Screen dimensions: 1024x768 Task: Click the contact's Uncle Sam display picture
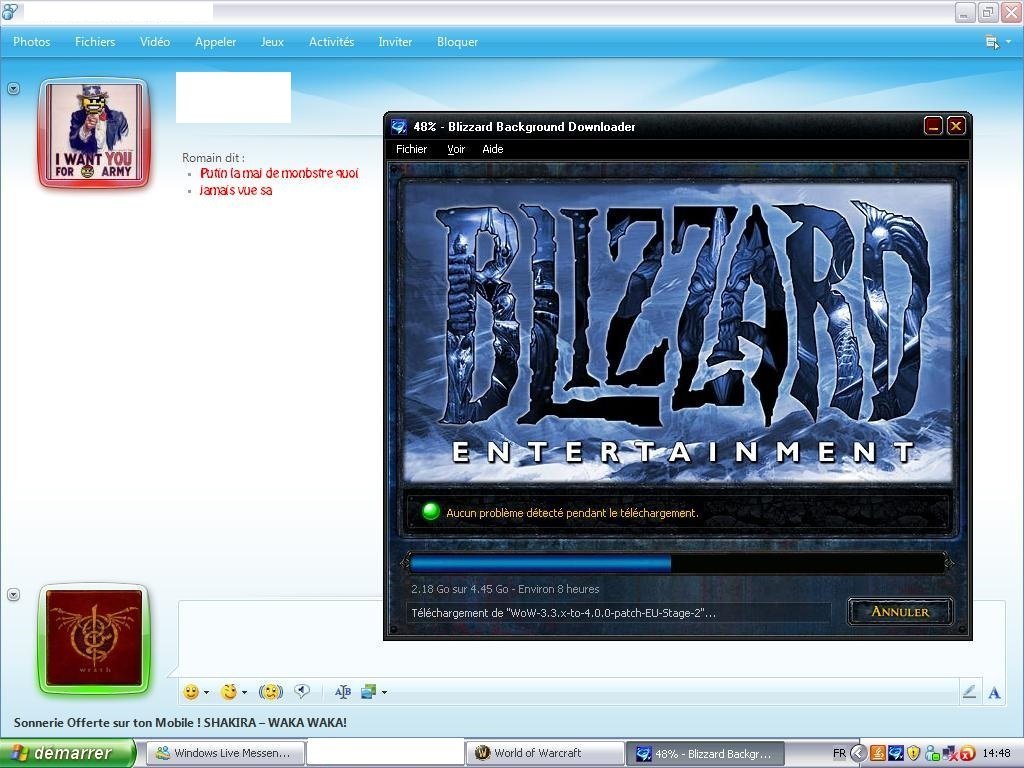coord(94,133)
